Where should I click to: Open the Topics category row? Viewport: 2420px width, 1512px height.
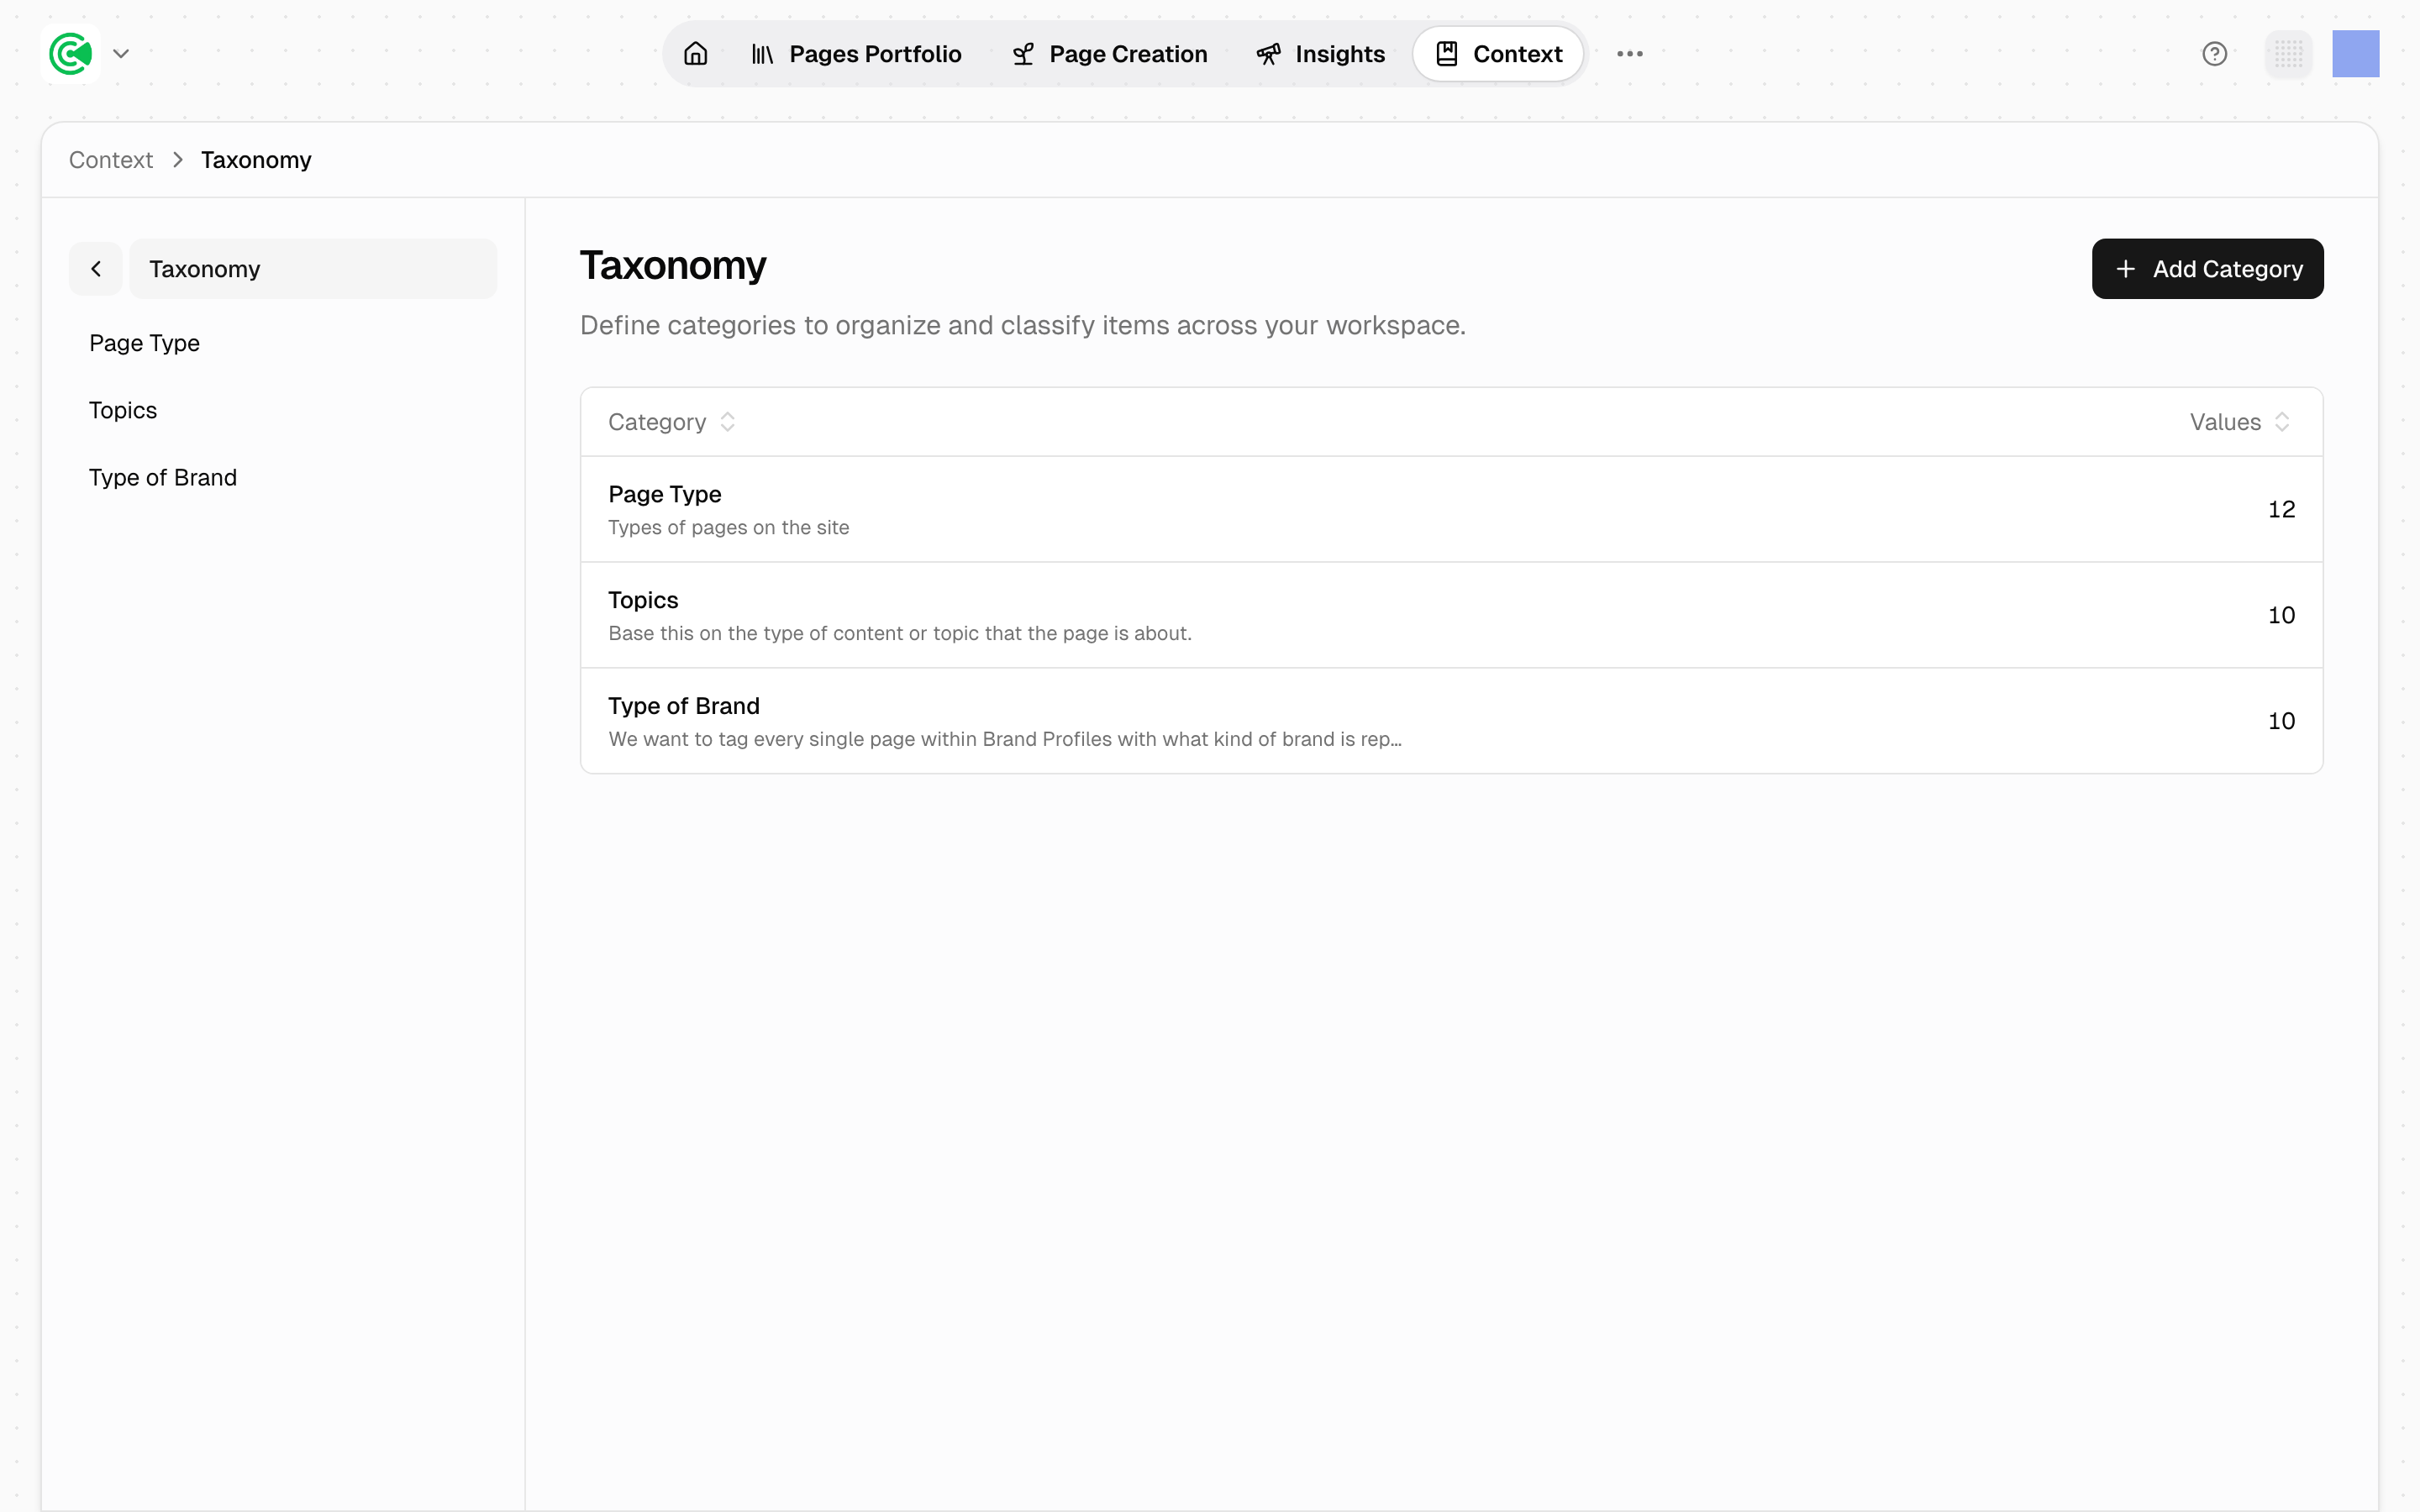[1451, 615]
